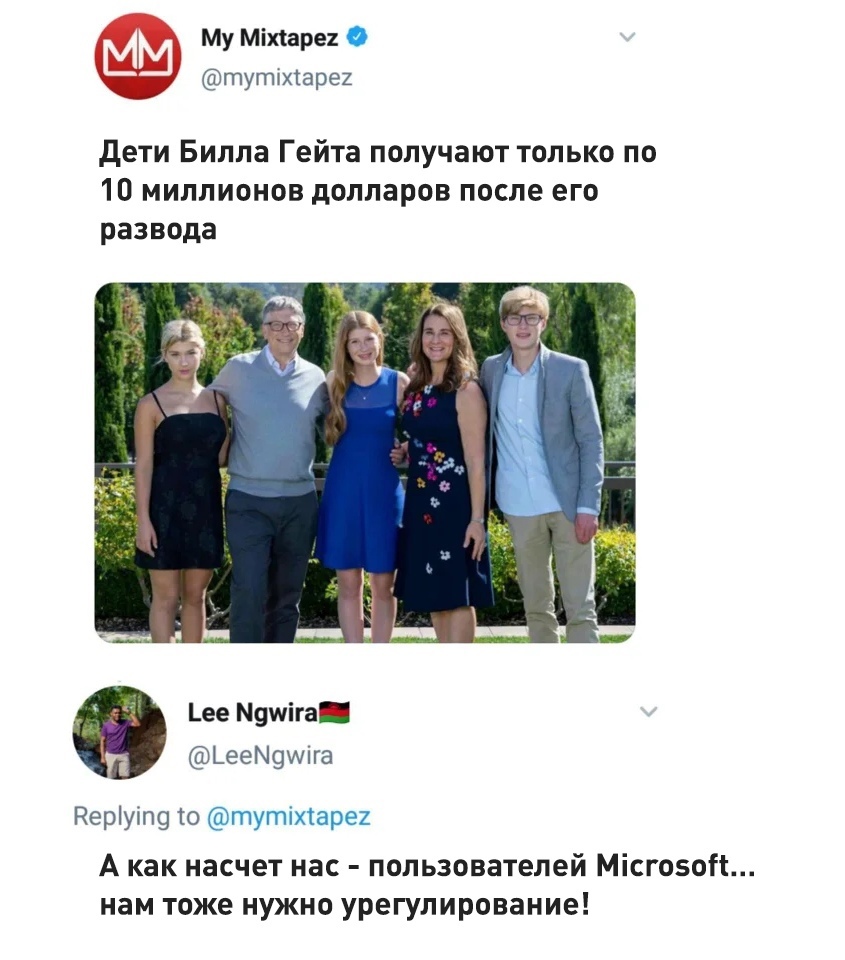This screenshot has height=960, width=845.
Task: Follow the @mymixtapez link after "Replying to"
Action: point(288,816)
